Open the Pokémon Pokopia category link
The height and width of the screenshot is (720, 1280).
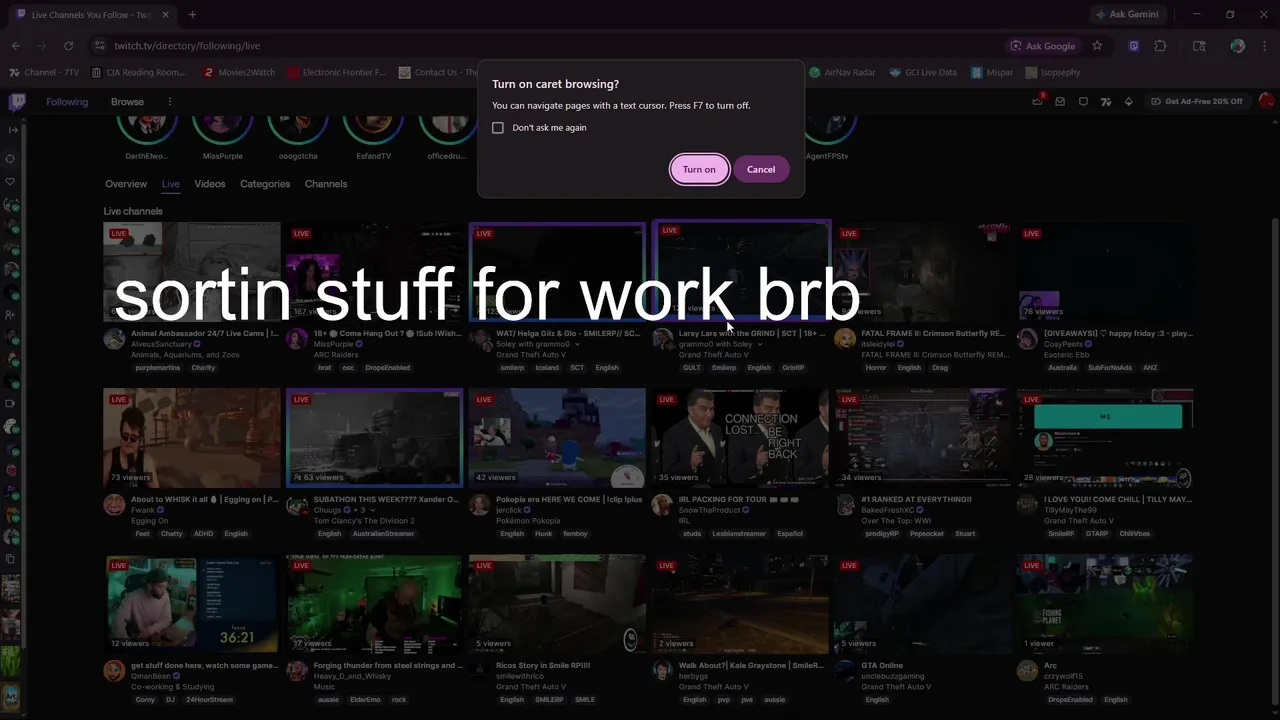click(528, 521)
